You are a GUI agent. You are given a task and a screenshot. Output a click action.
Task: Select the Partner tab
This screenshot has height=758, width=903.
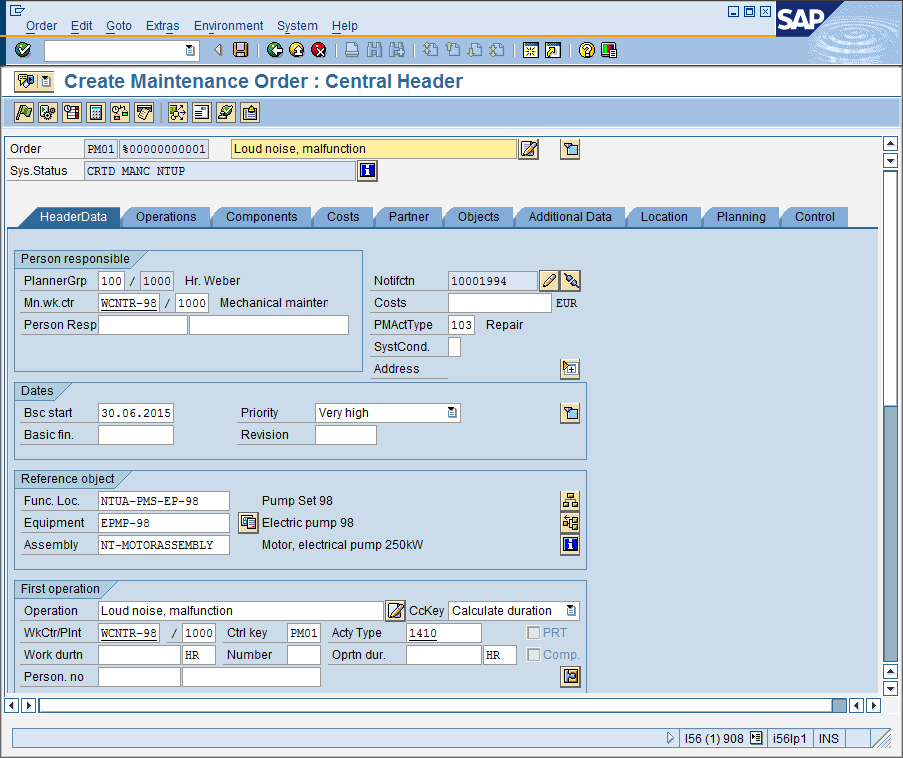(x=408, y=217)
